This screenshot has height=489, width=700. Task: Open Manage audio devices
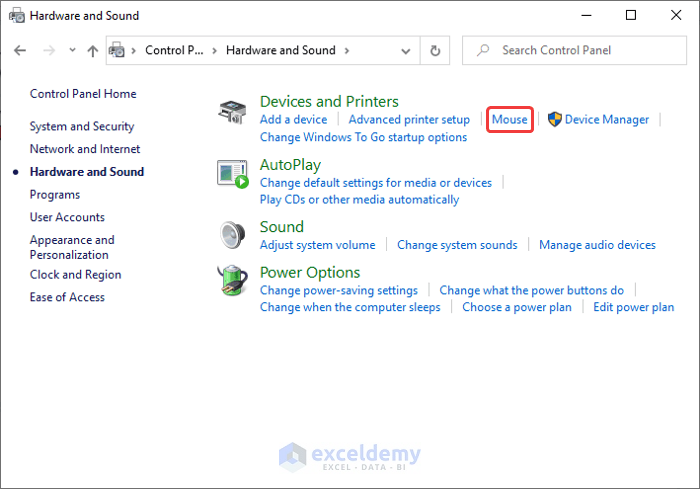coord(597,245)
